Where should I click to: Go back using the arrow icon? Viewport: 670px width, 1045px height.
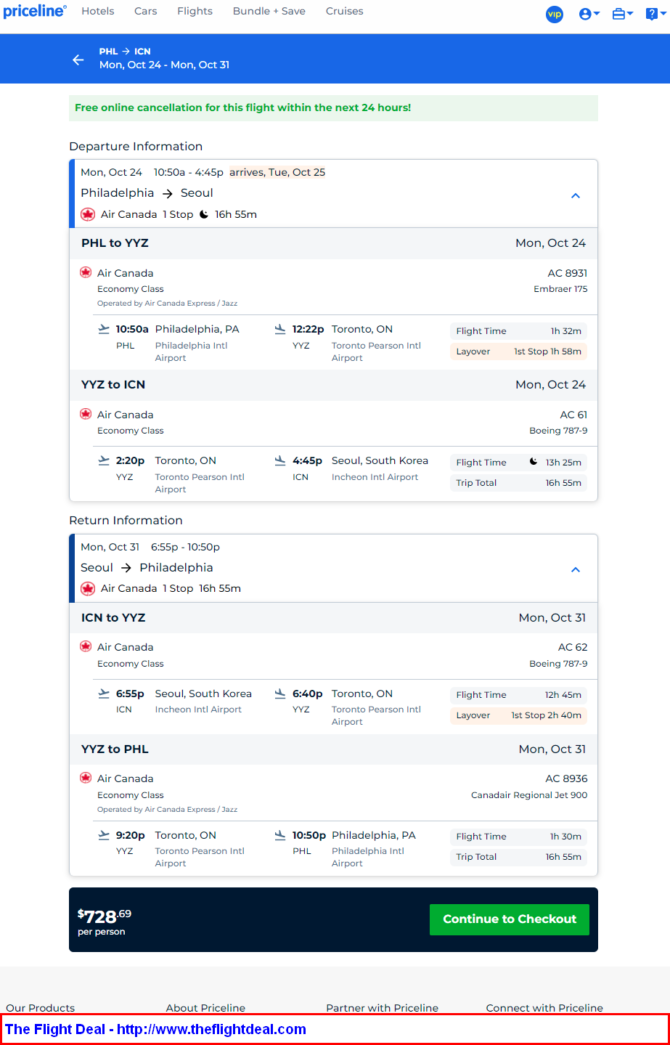[x=78, y=60]
